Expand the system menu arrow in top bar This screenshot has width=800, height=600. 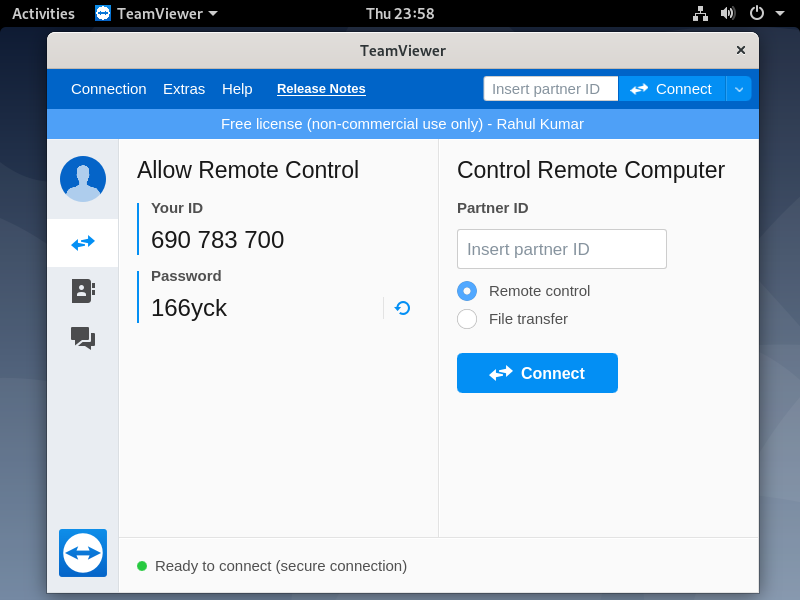click(780, 13)
